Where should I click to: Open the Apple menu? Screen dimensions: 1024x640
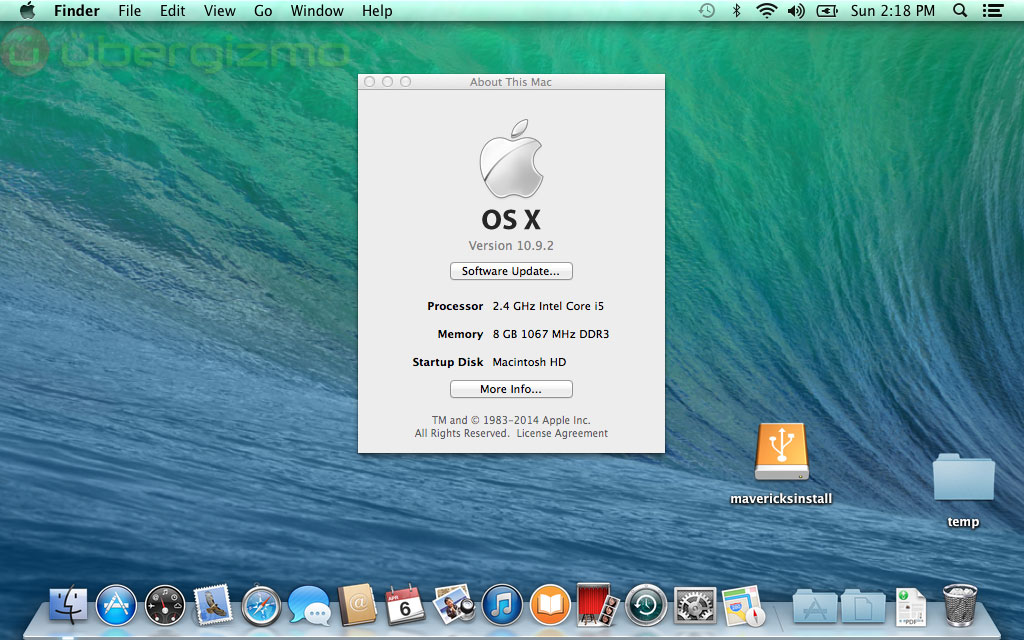coord(27,11)
